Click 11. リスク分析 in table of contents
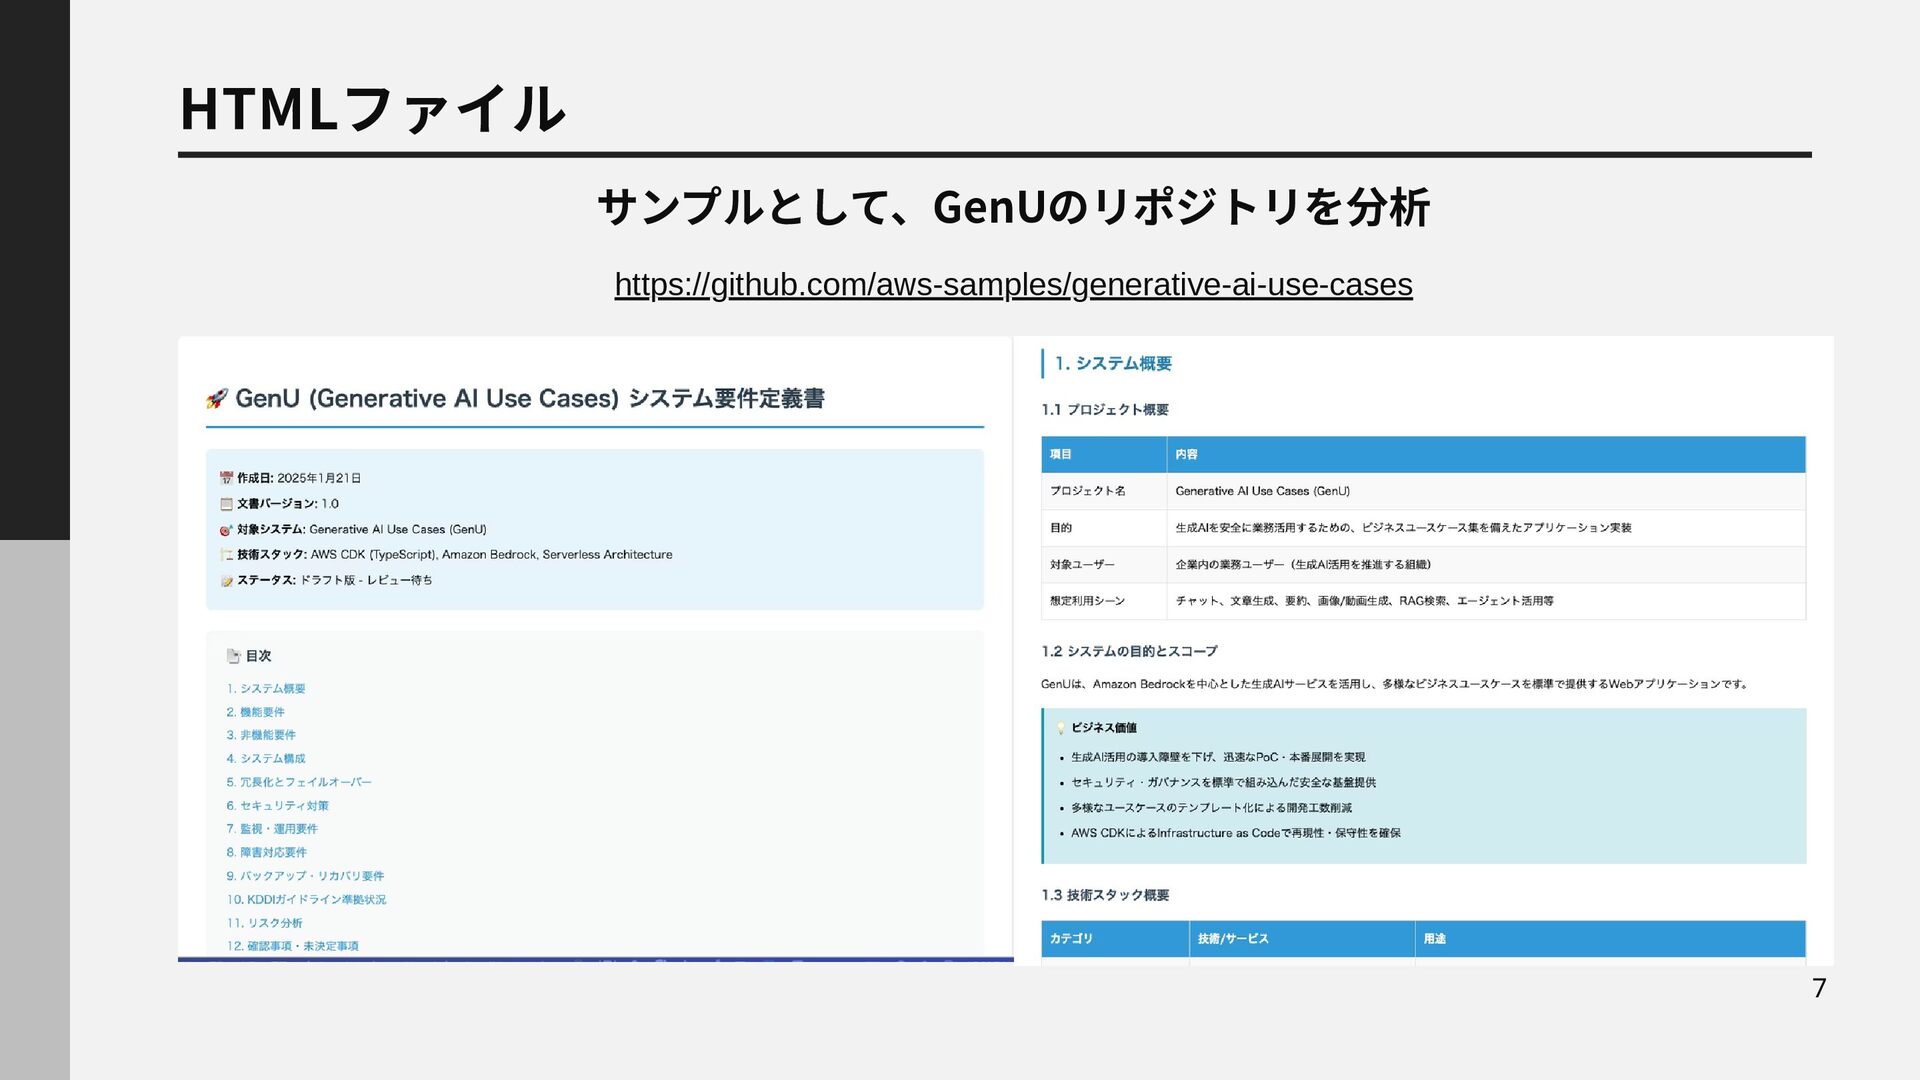 point(264,923)
